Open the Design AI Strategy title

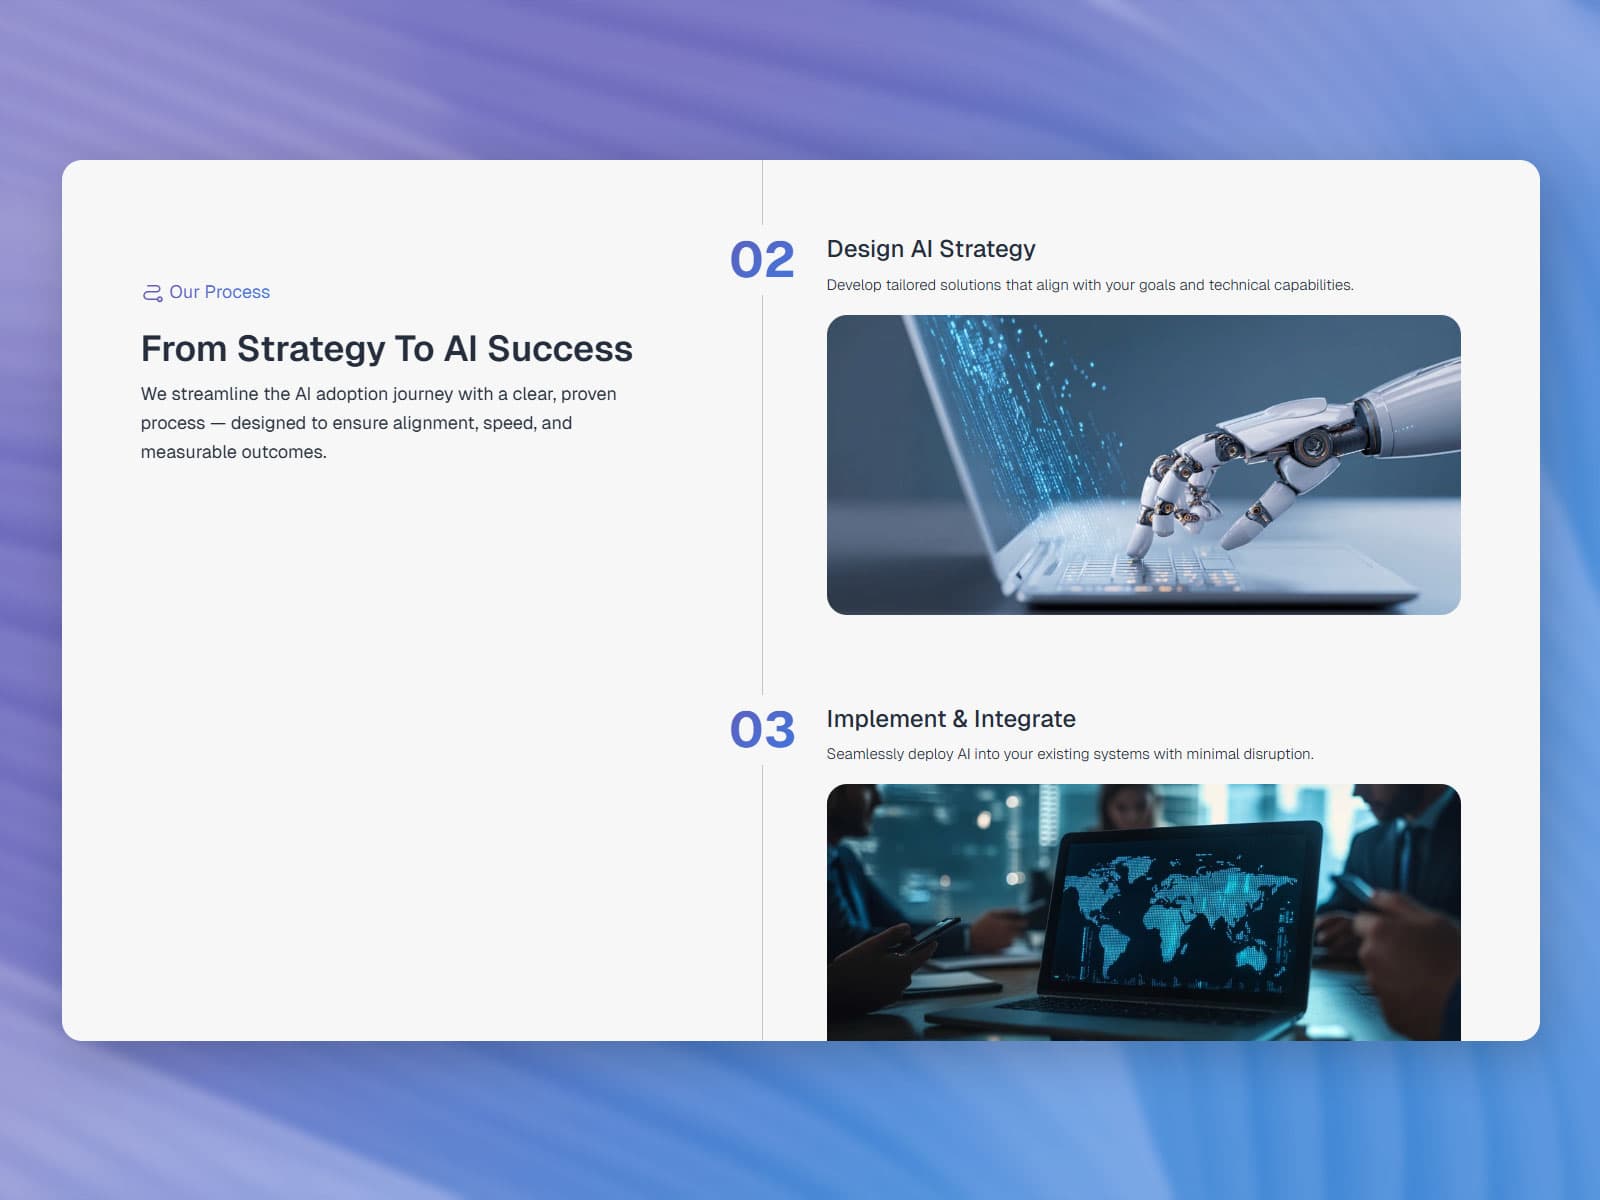click(x=930, y=249)
